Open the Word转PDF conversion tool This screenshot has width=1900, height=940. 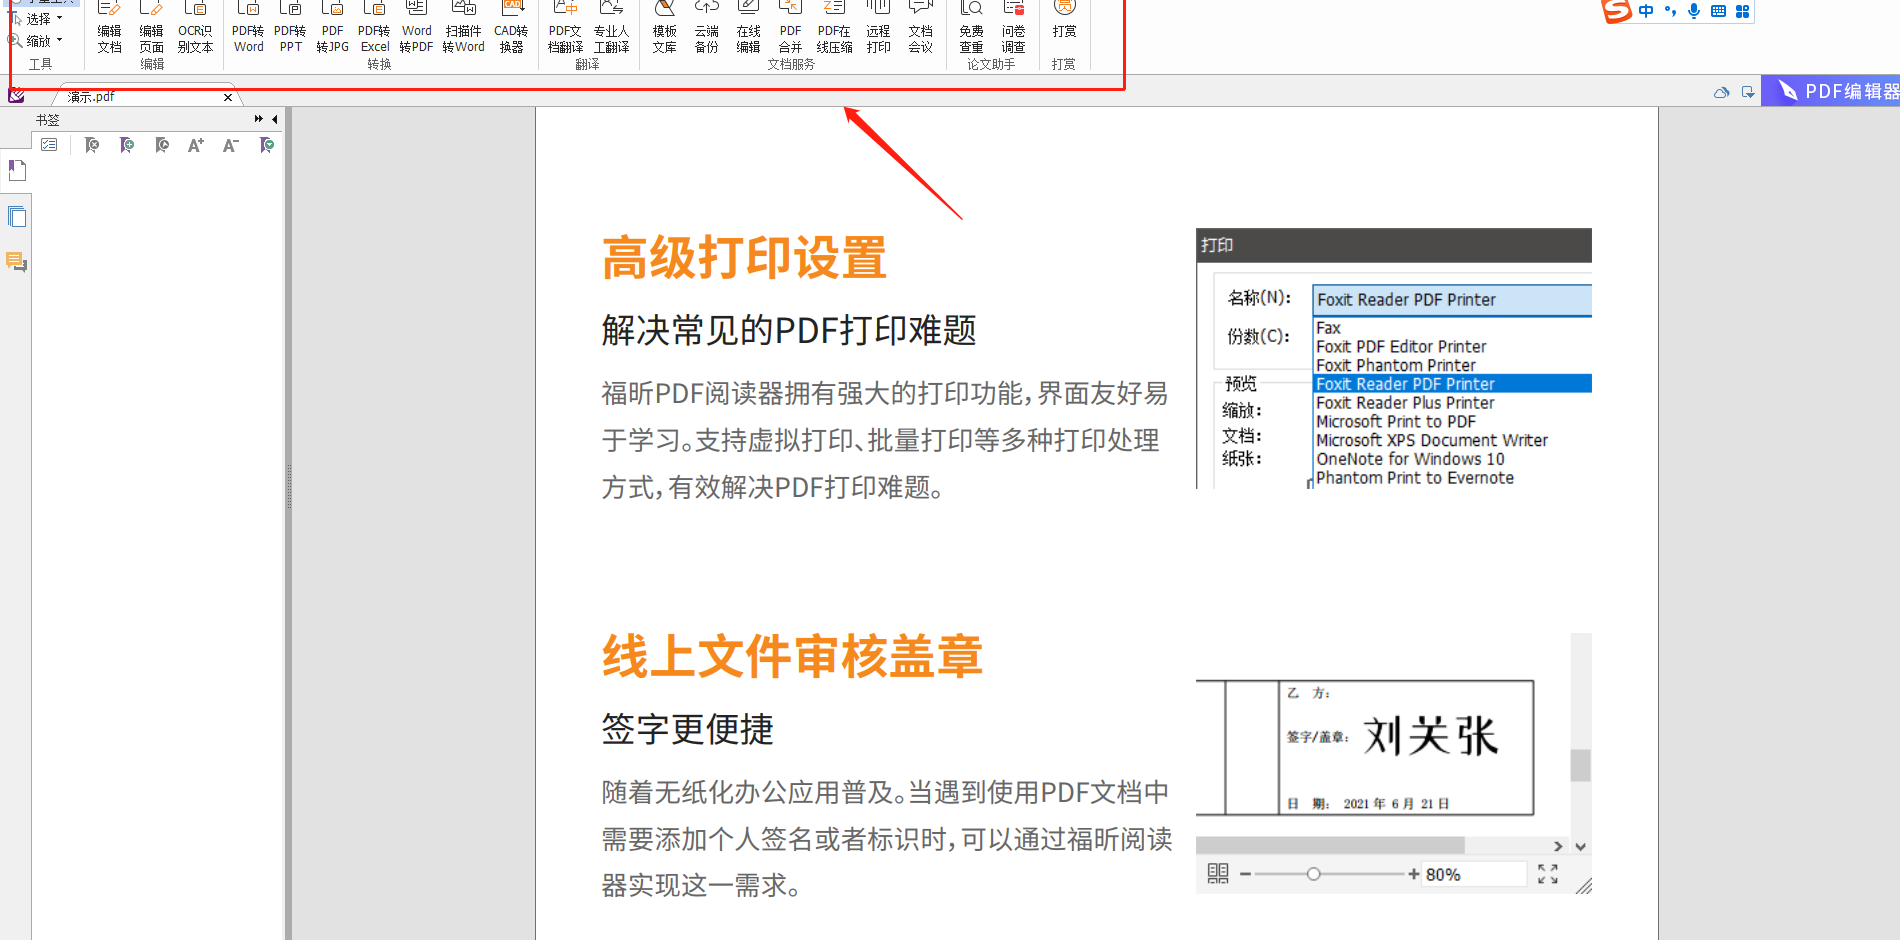[x=416, y=30]
